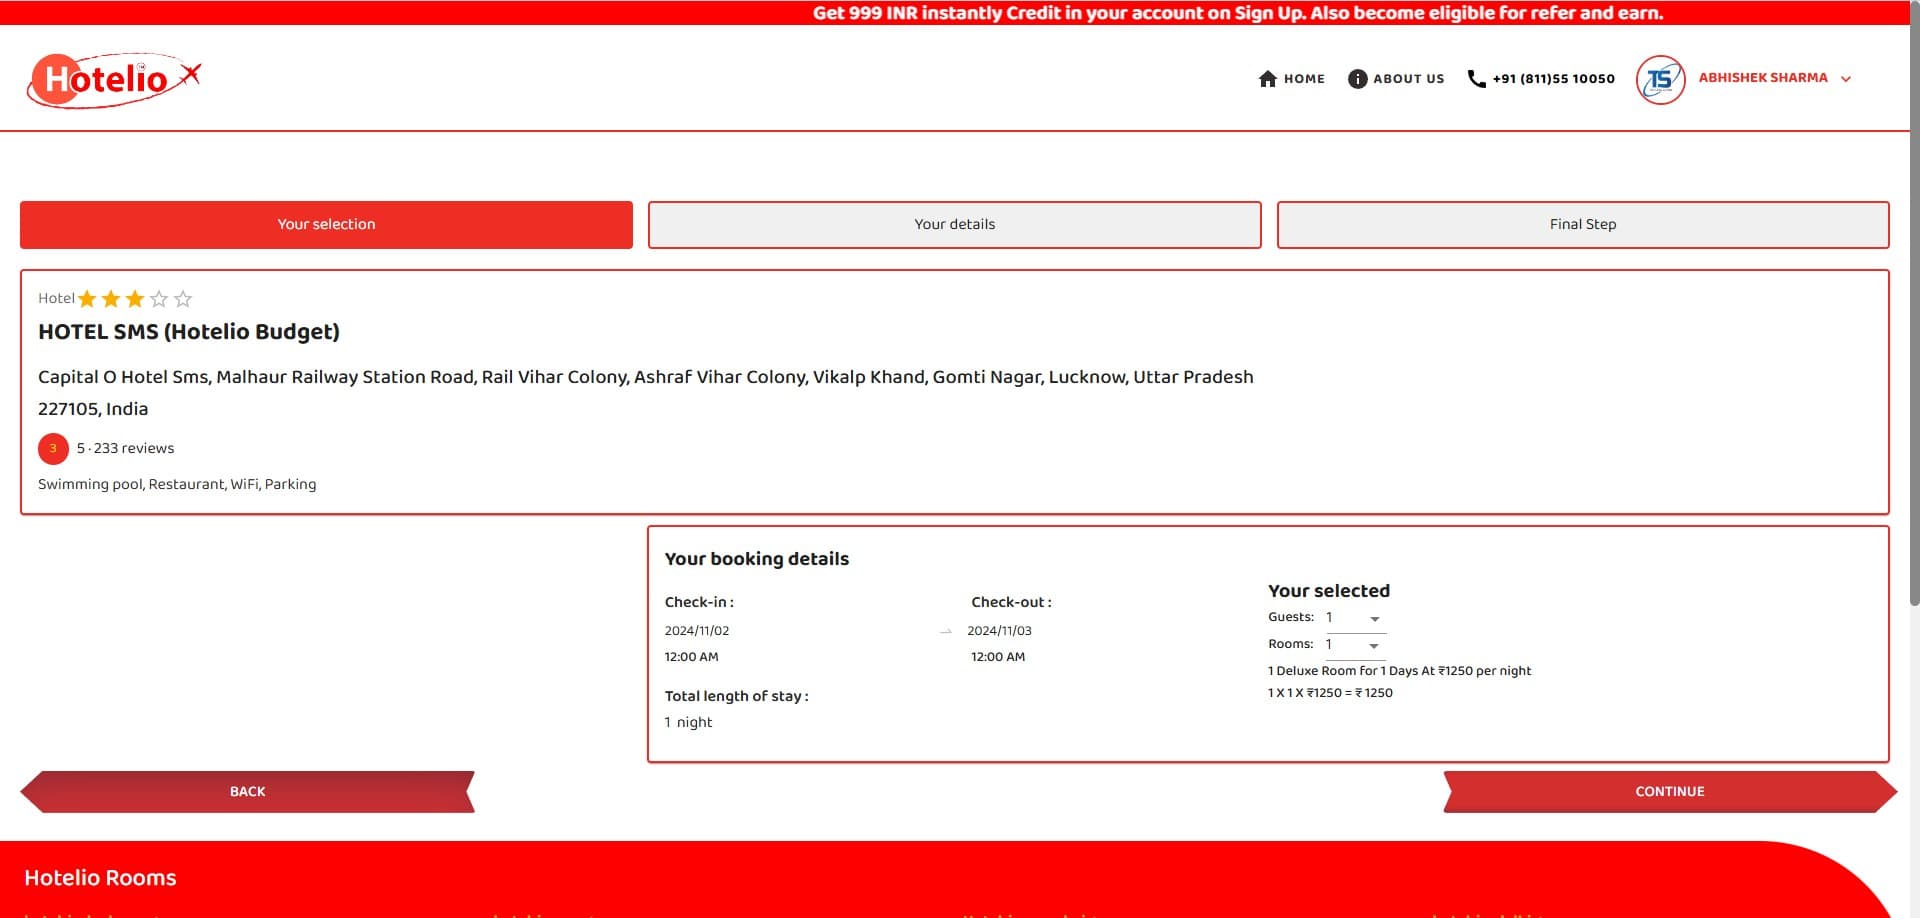Click the Home house icon

[x=1267, y=79]
